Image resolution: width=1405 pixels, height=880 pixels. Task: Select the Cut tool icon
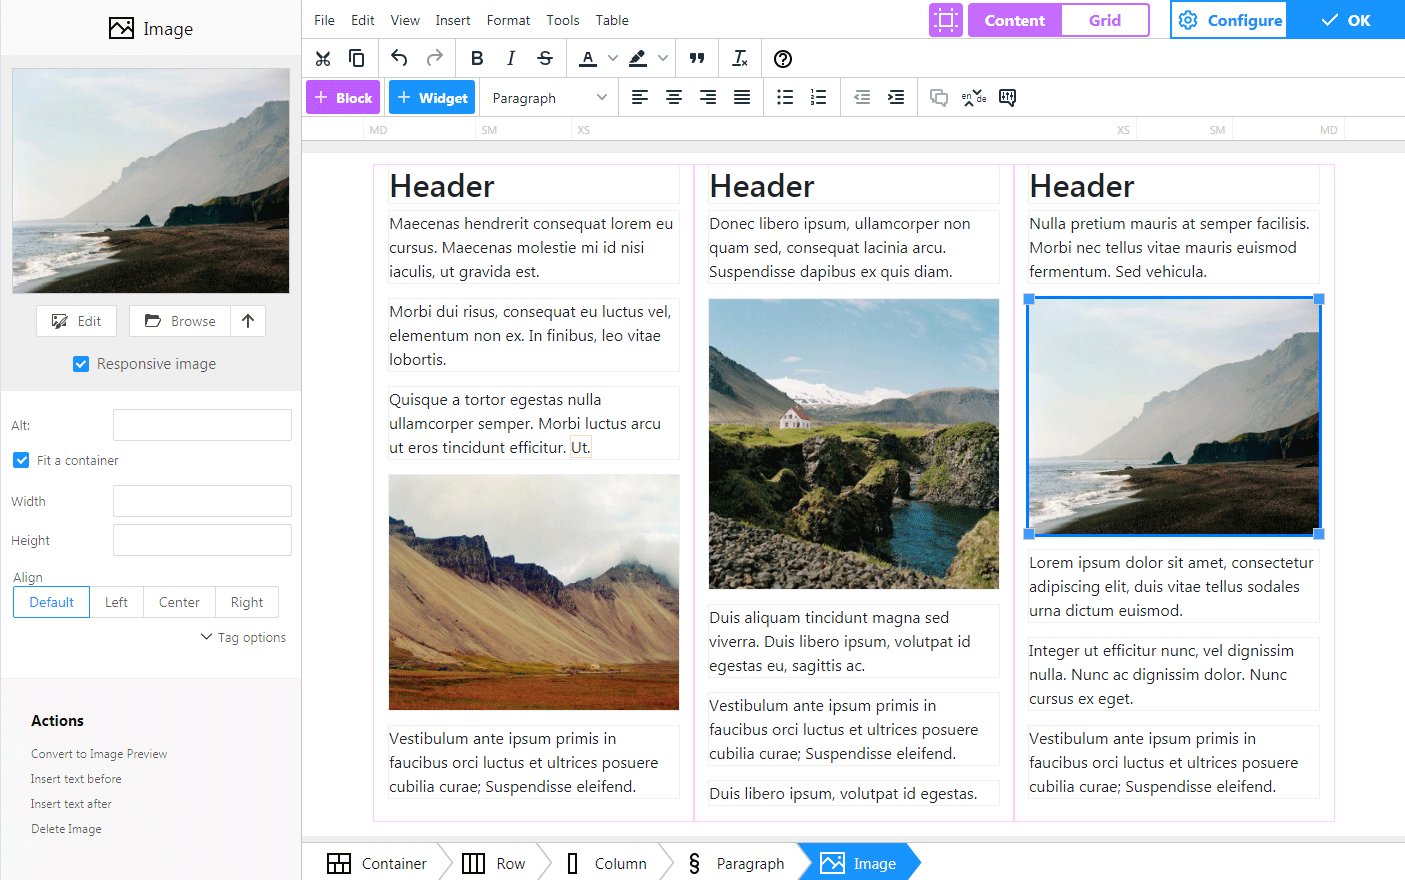(x=323, y=58)
